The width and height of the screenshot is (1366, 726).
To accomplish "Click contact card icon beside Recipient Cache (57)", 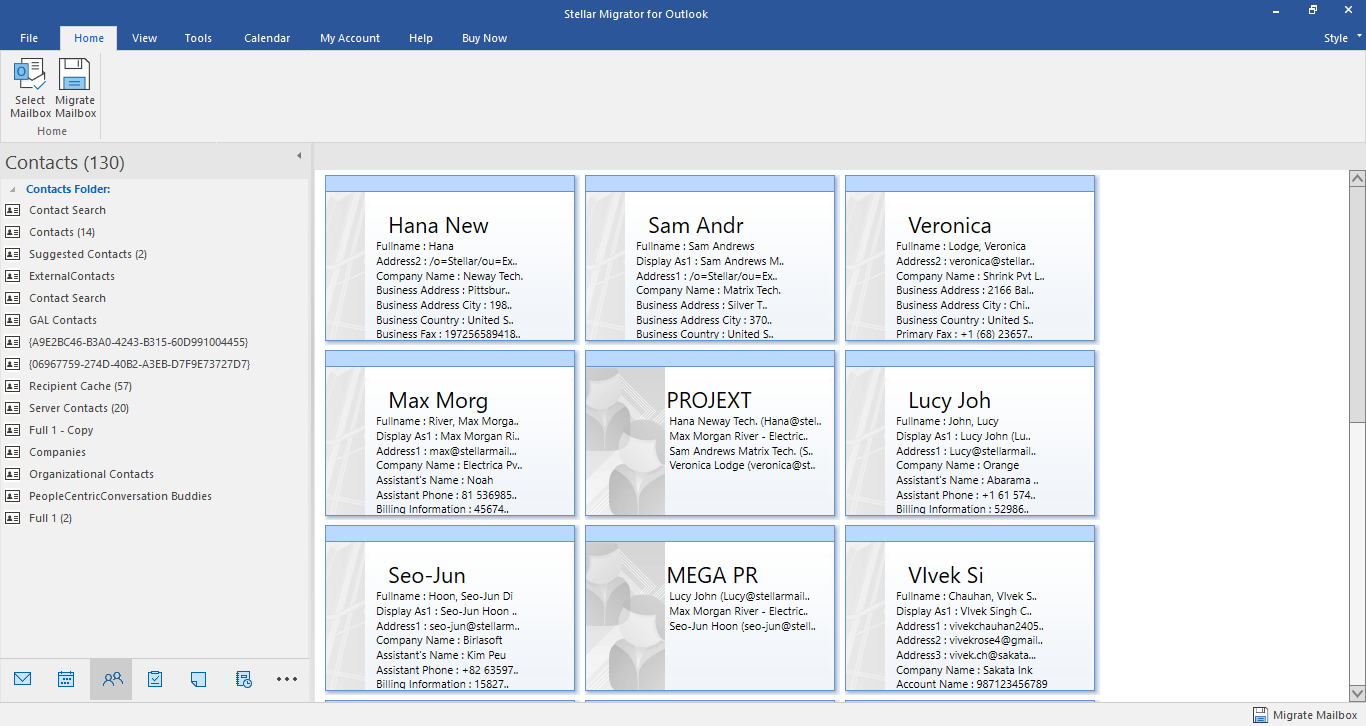I will [x=13, y=386].
